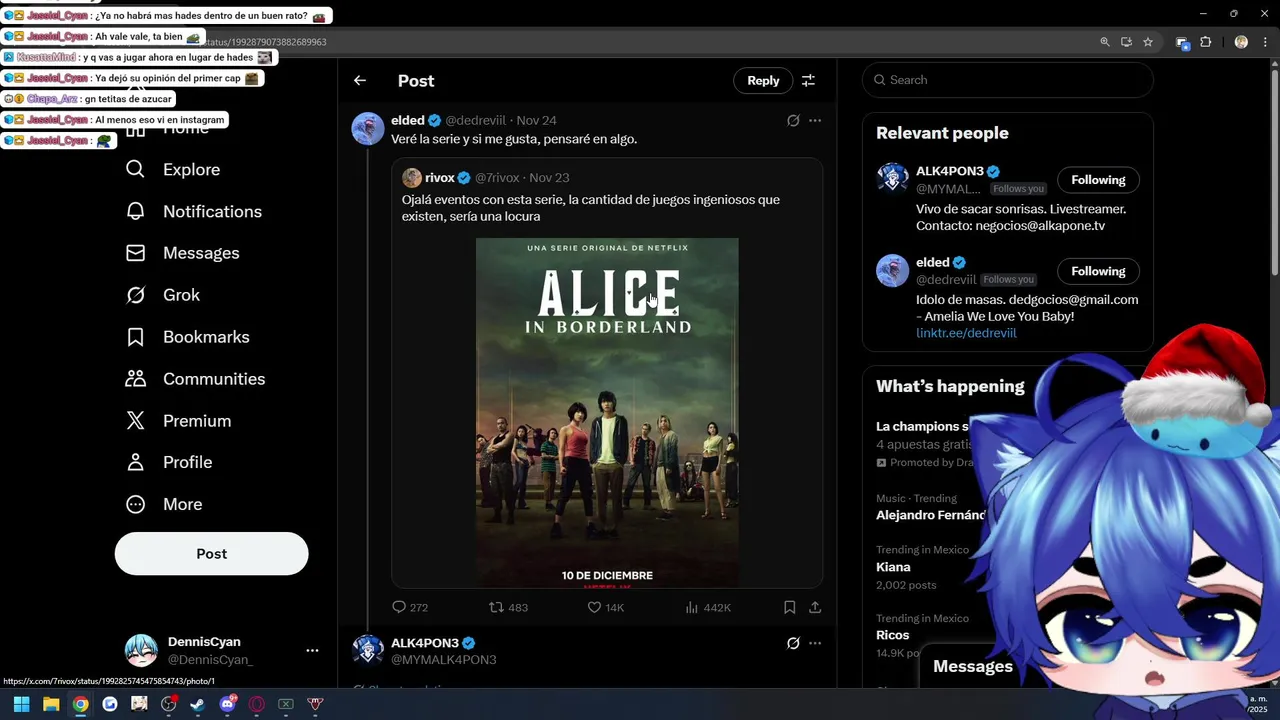Click the reply count icon showing 272
This screenshot has height=720, width=1280.
tap(399, 607)
